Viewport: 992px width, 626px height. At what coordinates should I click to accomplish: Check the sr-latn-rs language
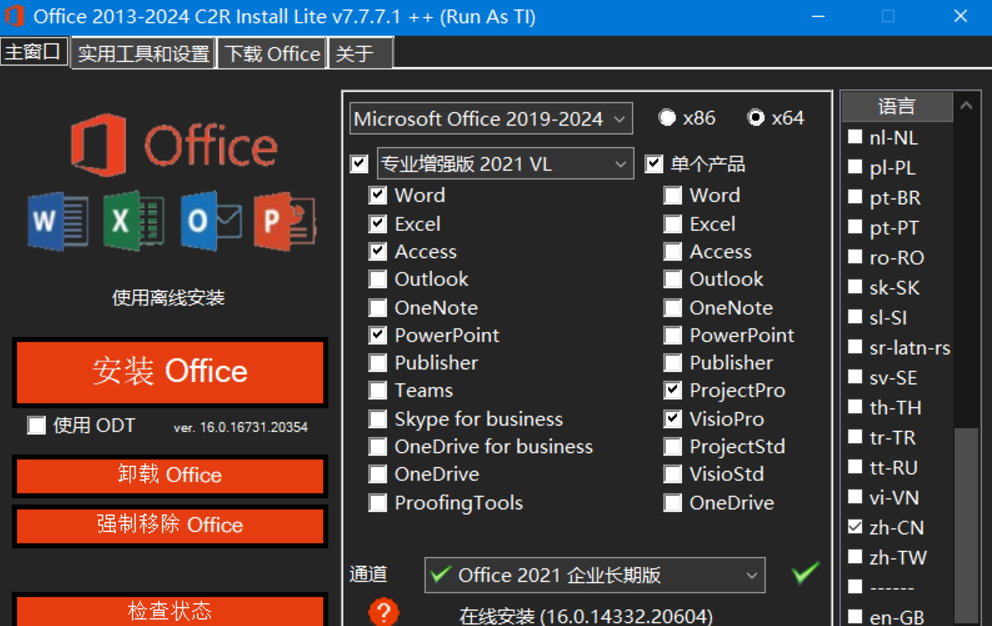[x=855, y=347]
